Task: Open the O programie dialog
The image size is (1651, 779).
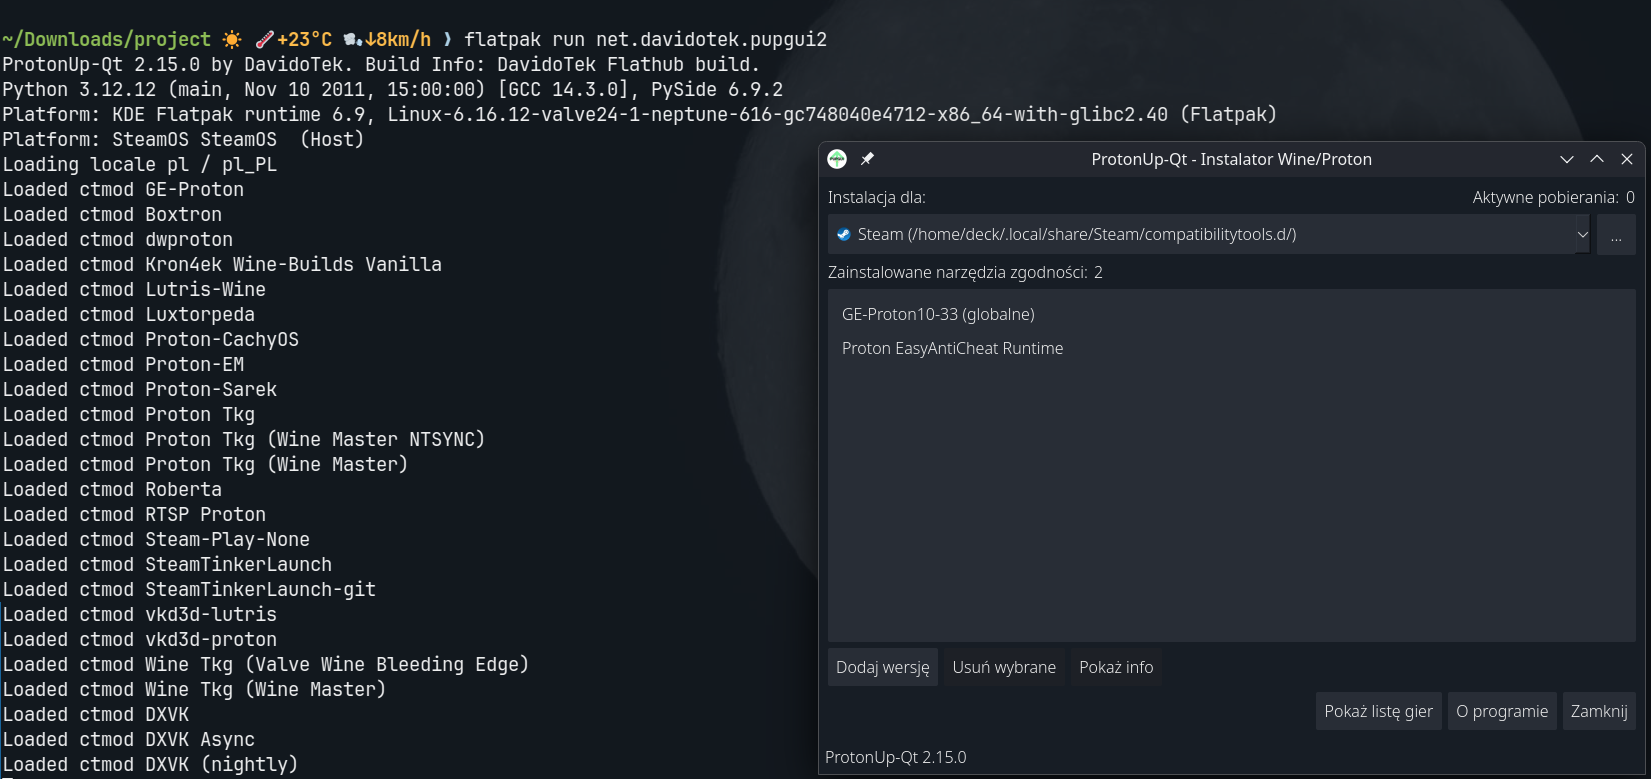Action: [x=1502, y=711]
